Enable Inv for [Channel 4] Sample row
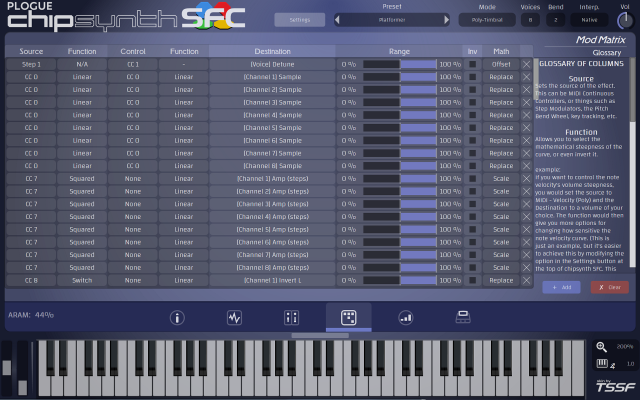Viewport: 640px width, 400px height. 473,115
